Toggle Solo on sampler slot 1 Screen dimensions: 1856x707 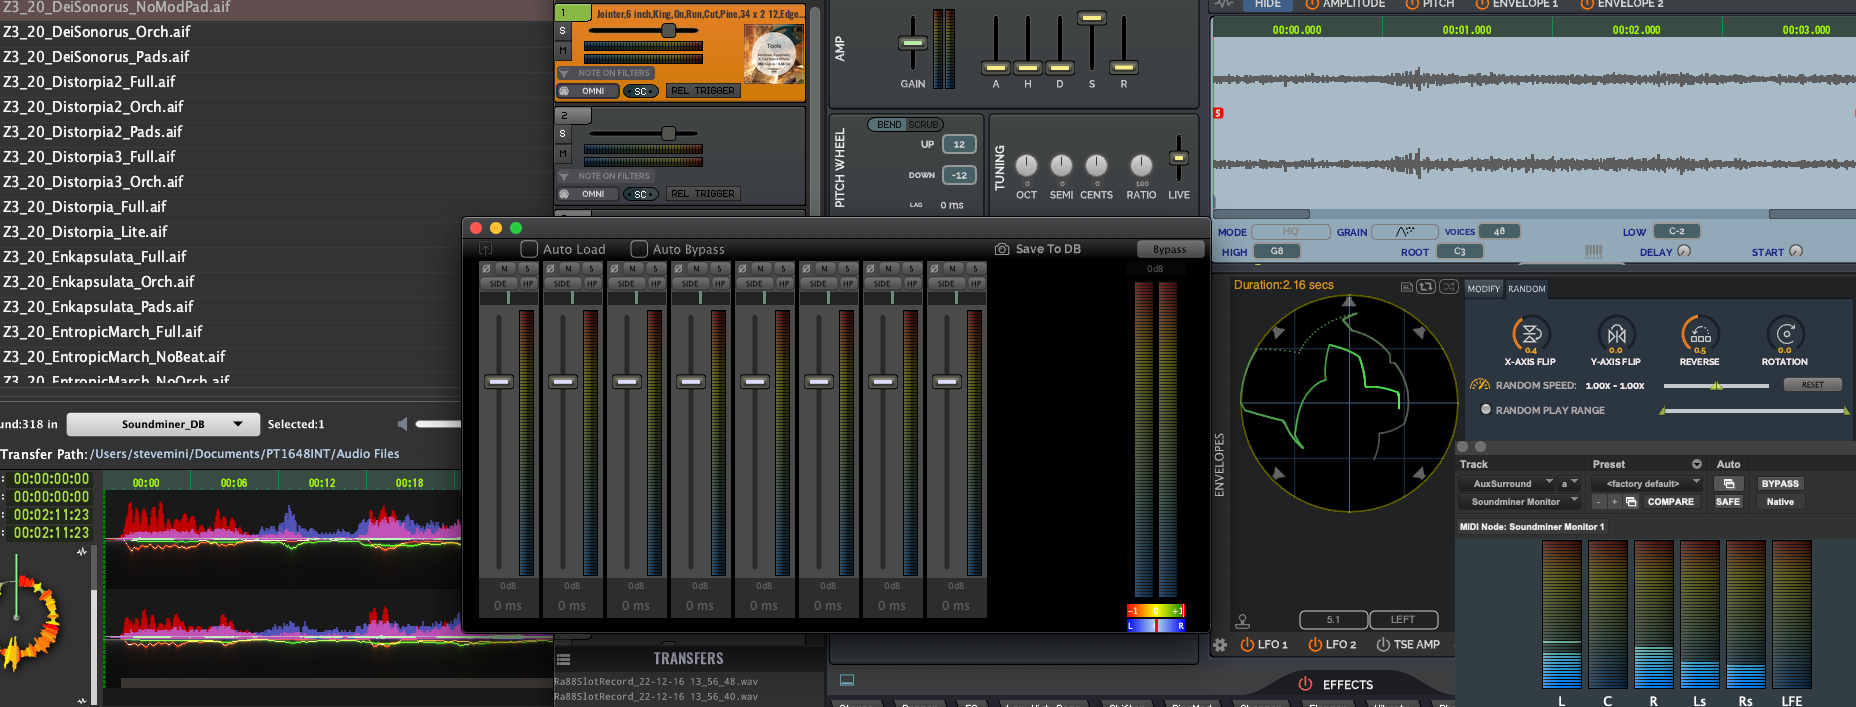click(x=563, y=31)
